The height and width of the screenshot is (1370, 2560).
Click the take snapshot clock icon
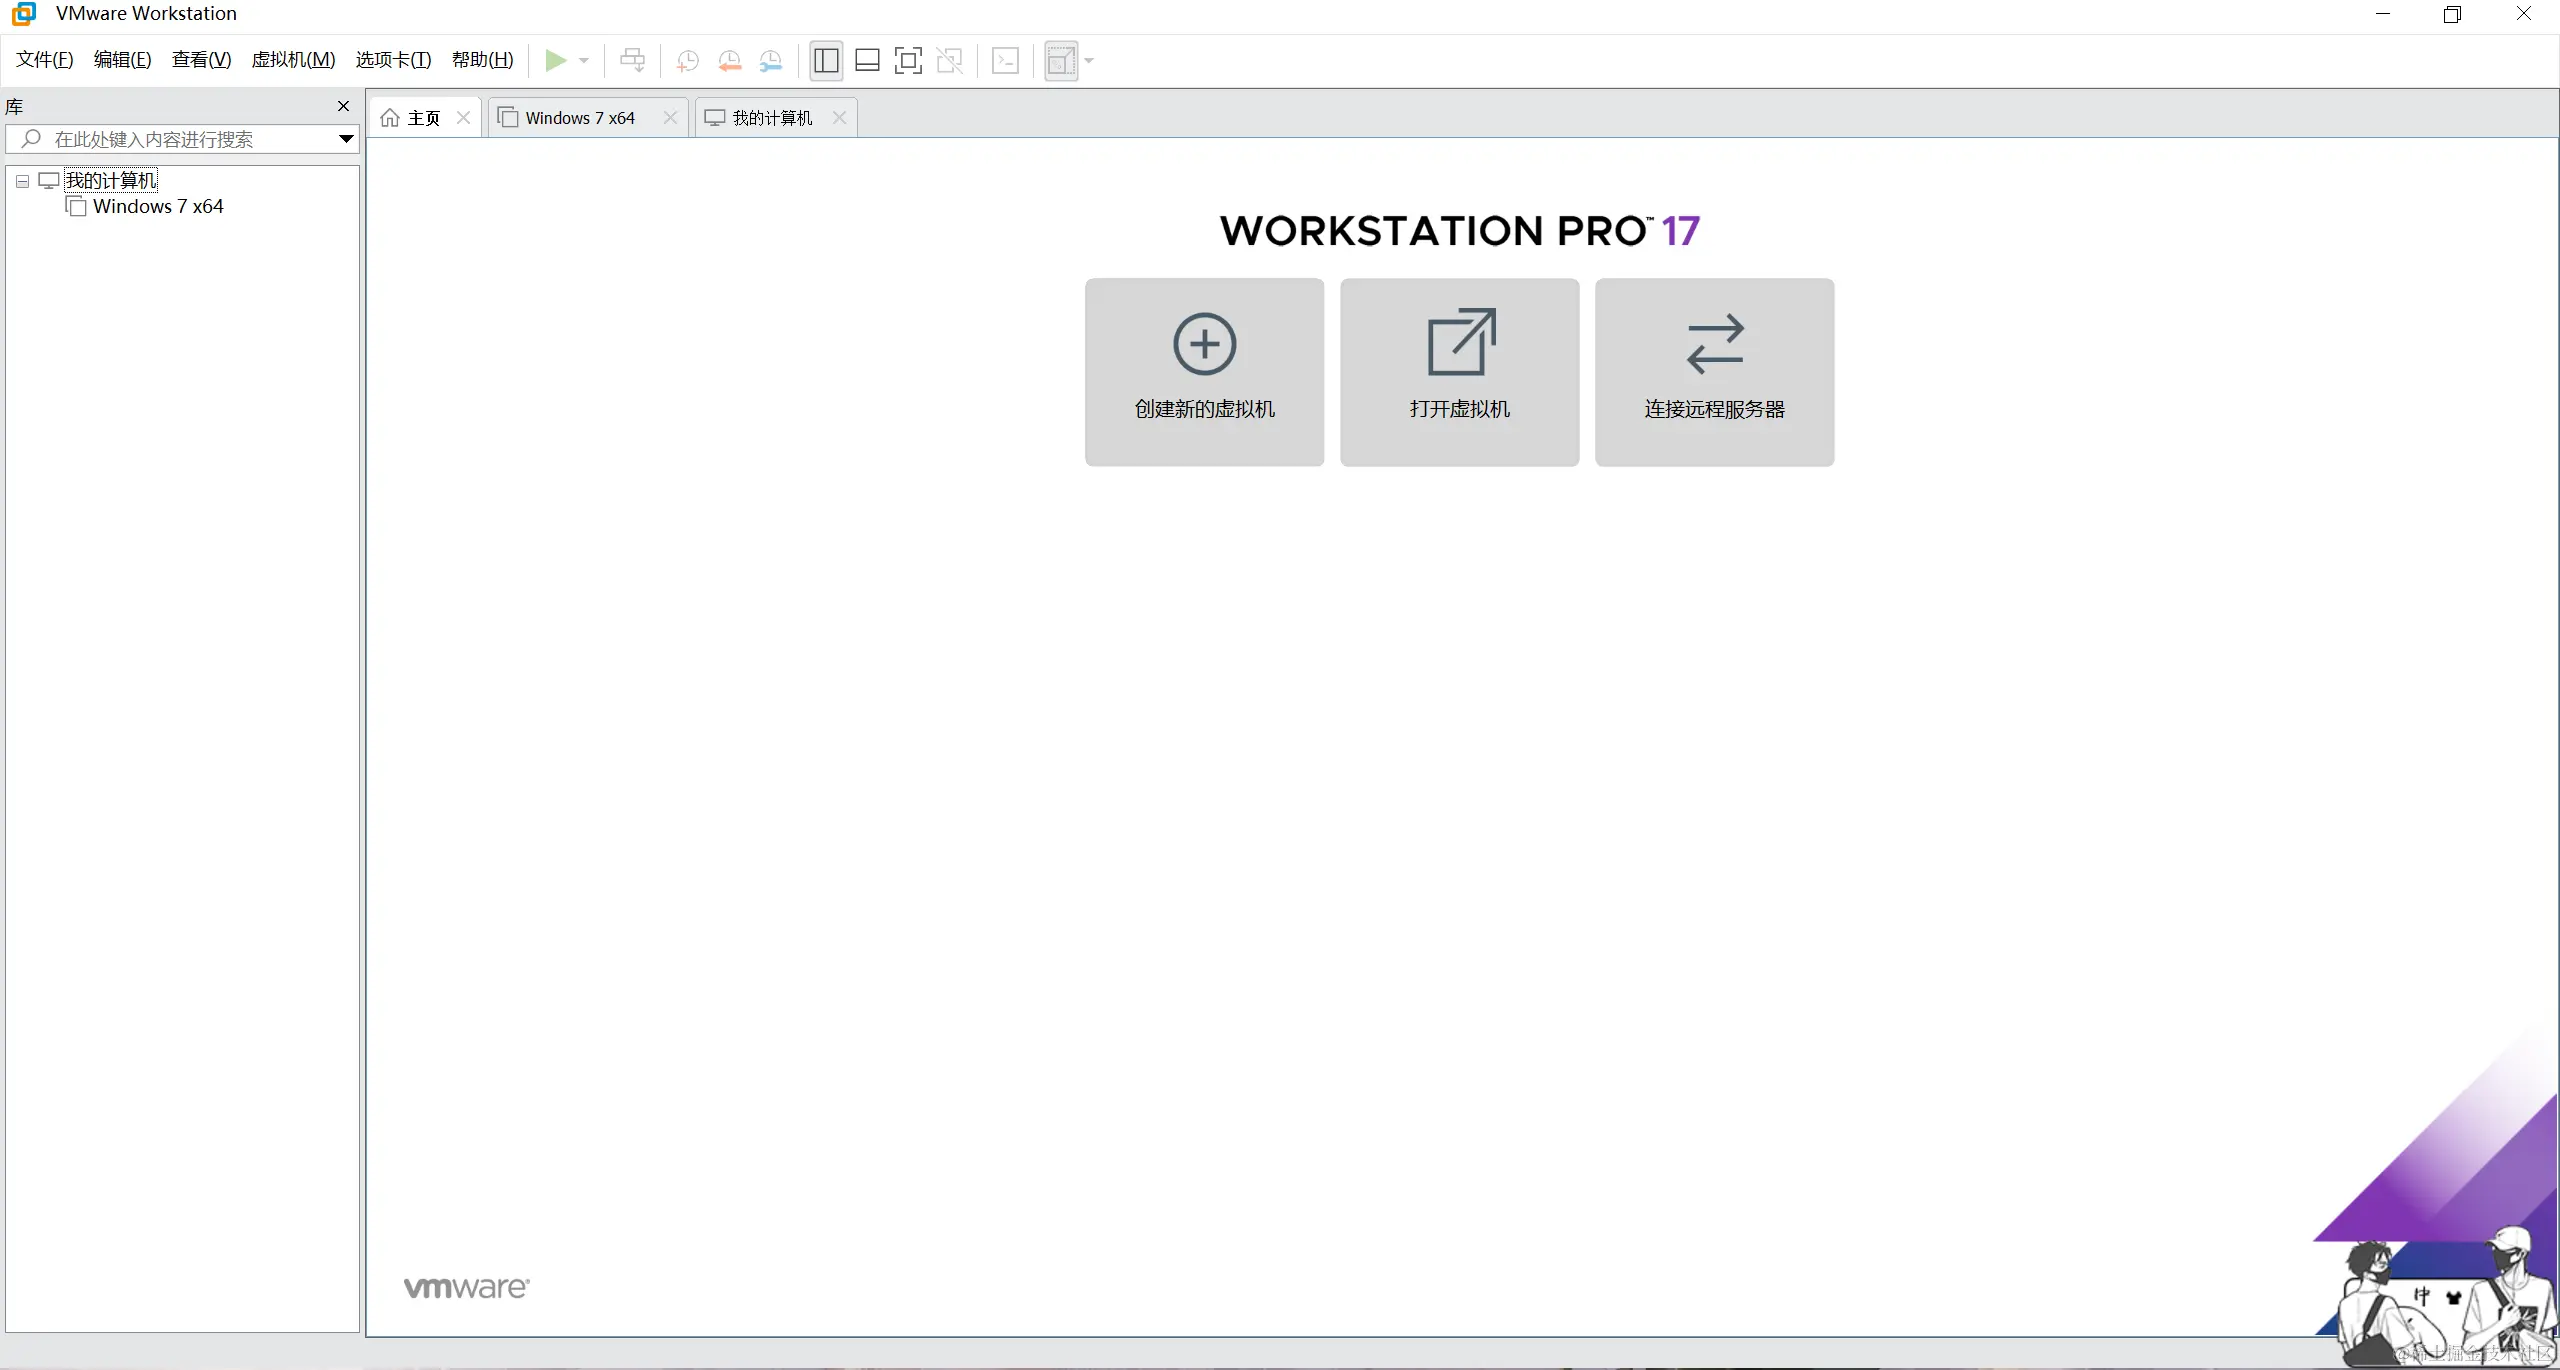pos(687,60)
